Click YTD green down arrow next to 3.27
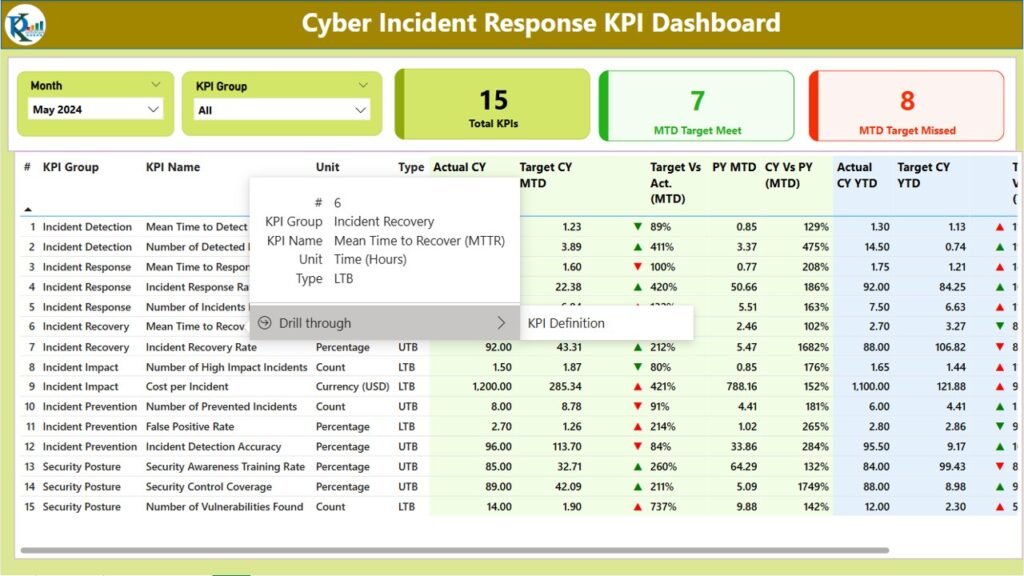This screenshot has height=576, width=1024. pyautogui.click(x=1000, y=326)
